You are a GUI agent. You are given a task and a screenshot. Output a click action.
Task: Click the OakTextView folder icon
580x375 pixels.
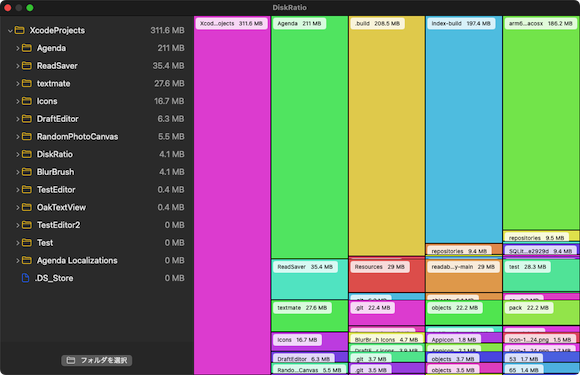coord(27,207)
